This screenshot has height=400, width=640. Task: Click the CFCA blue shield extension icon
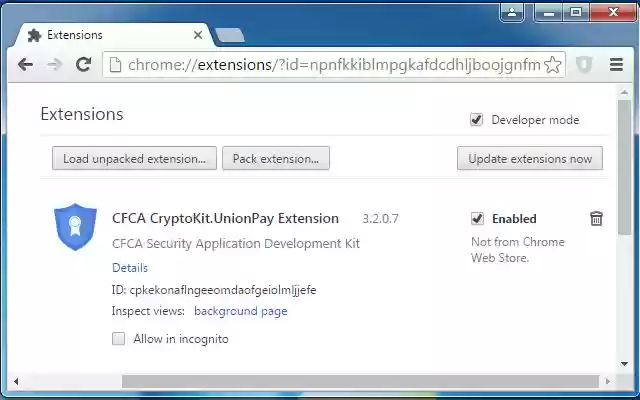tap(76, 227)
